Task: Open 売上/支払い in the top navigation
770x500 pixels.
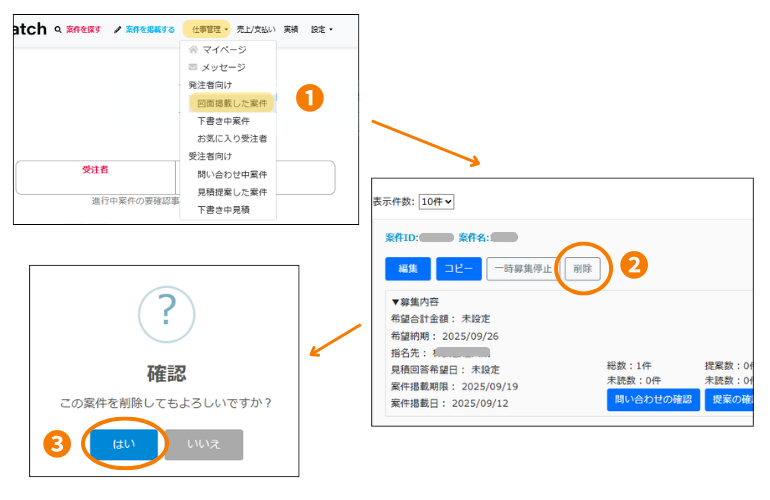Action: (x=256, y=29)
